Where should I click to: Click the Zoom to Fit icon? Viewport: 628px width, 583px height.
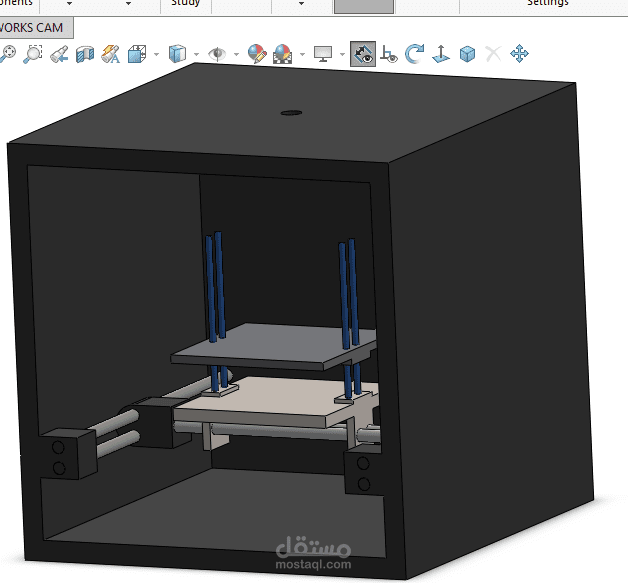7,54
